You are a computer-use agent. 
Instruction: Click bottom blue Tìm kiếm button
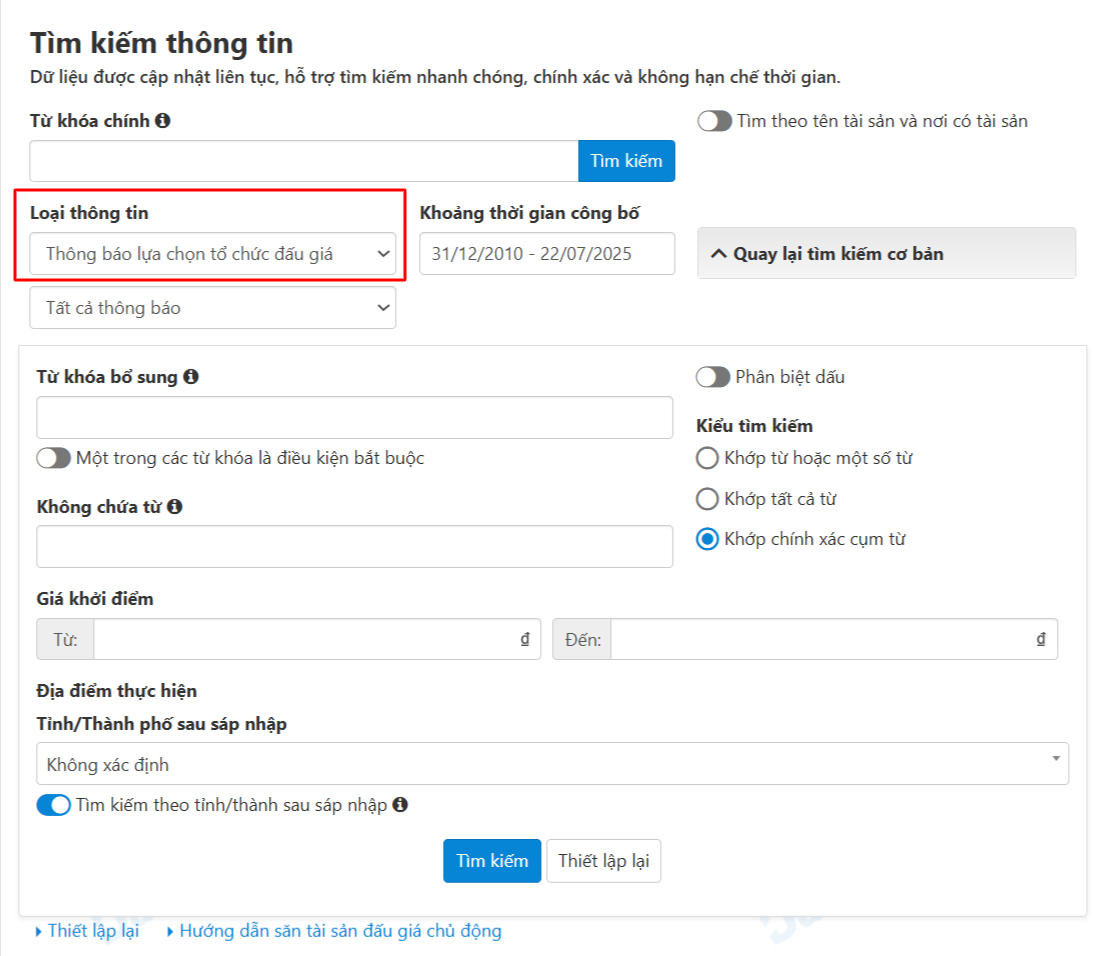click(492, 861)
